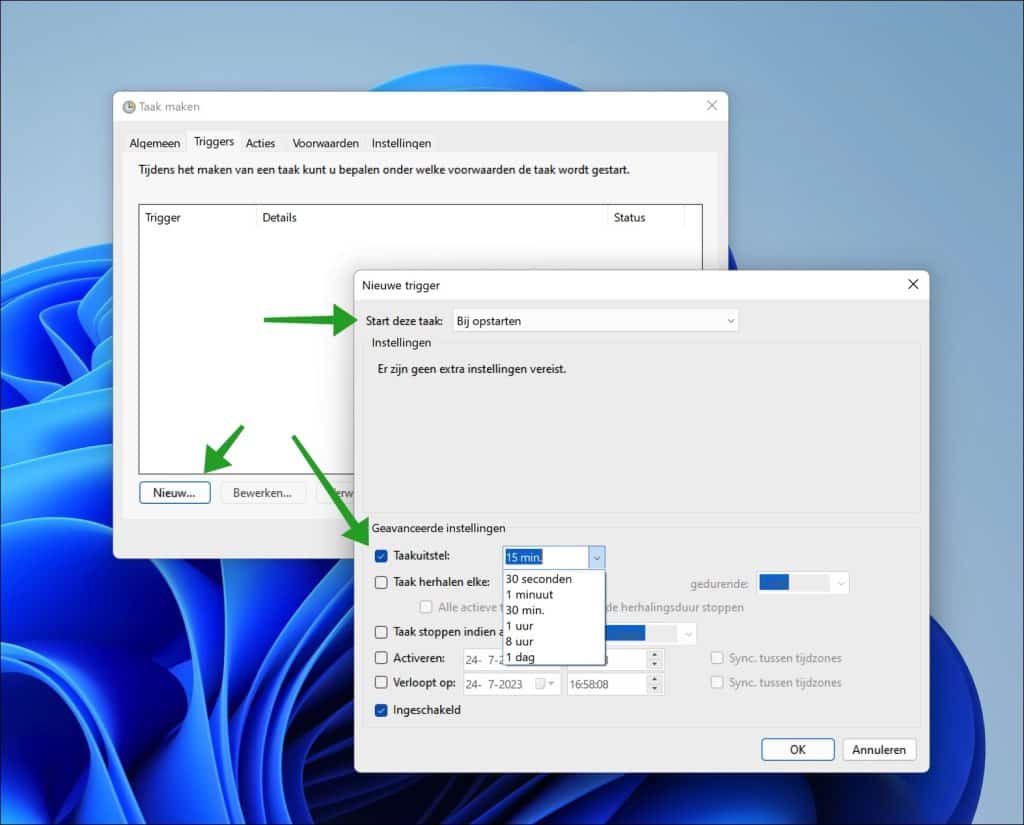Increment the expiration time with the up stepper

click(x=655, y=679)
